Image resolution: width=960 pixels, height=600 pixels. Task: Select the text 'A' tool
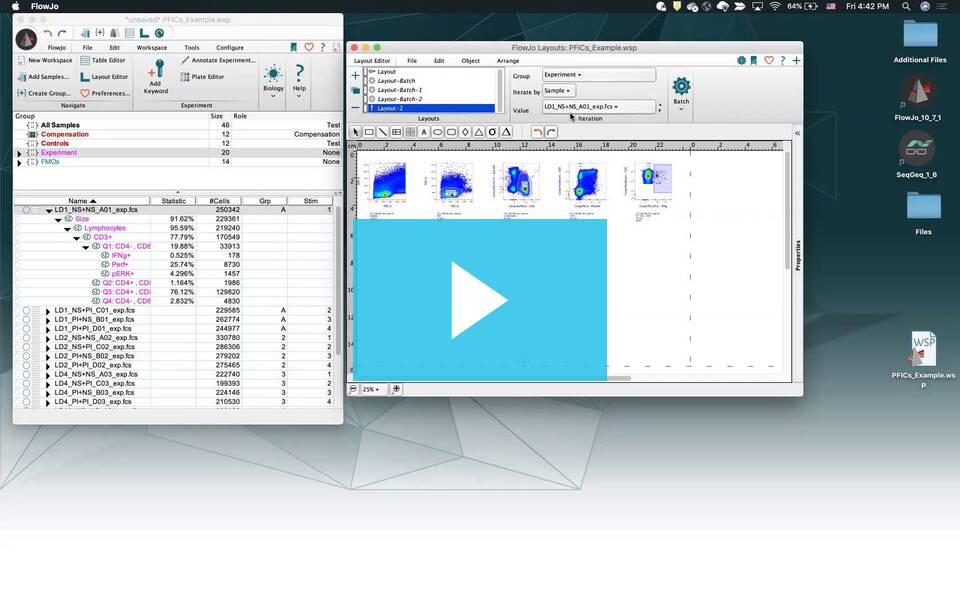[x=424, y=132]
